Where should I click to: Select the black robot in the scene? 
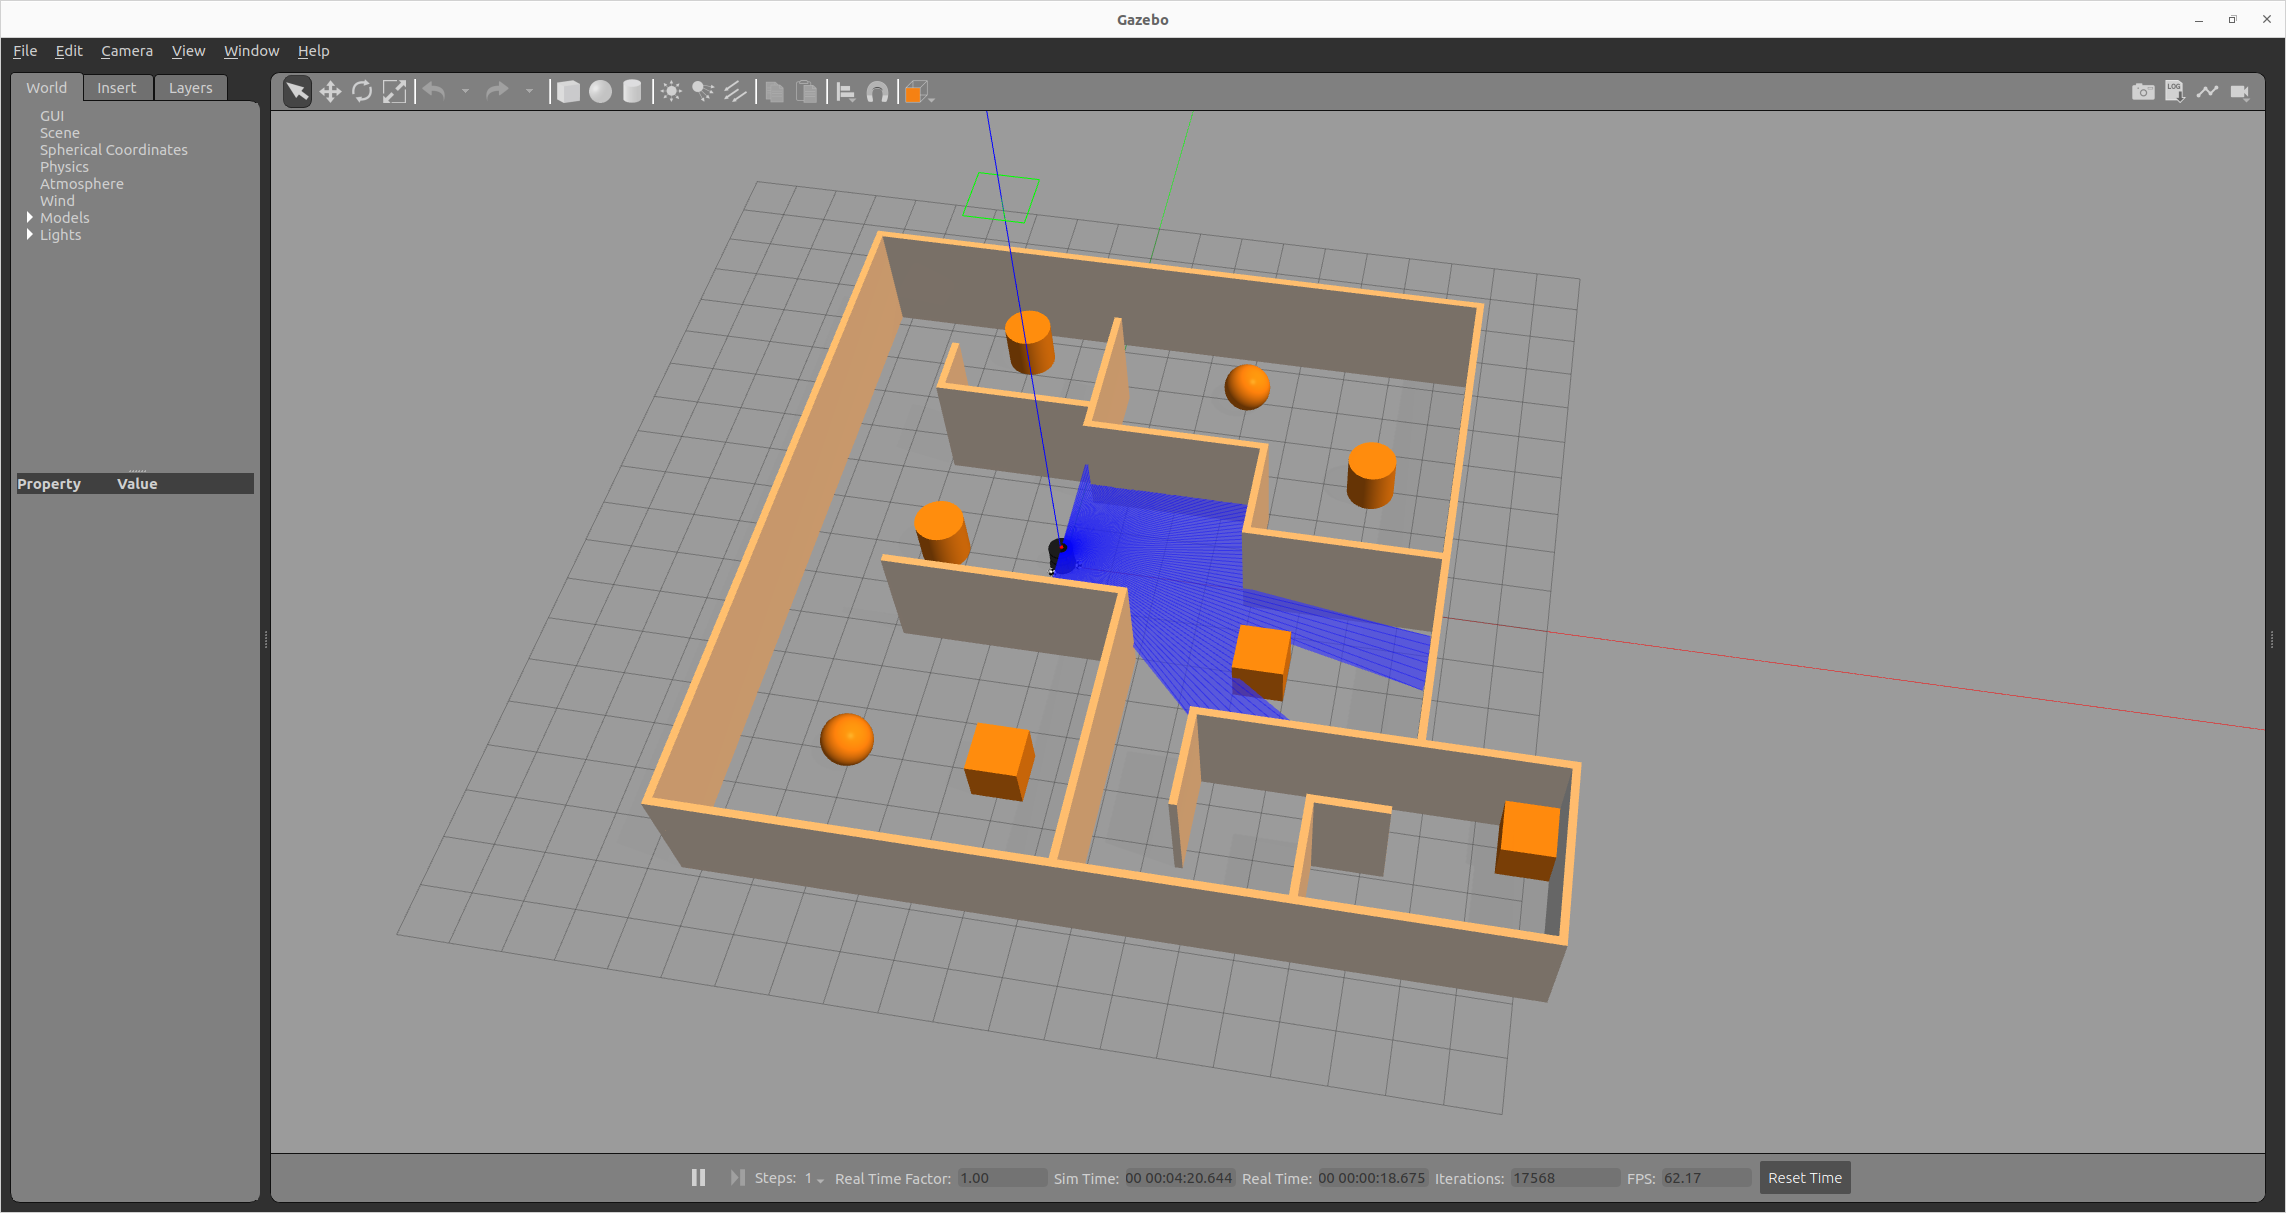[x=1058, y=555]
